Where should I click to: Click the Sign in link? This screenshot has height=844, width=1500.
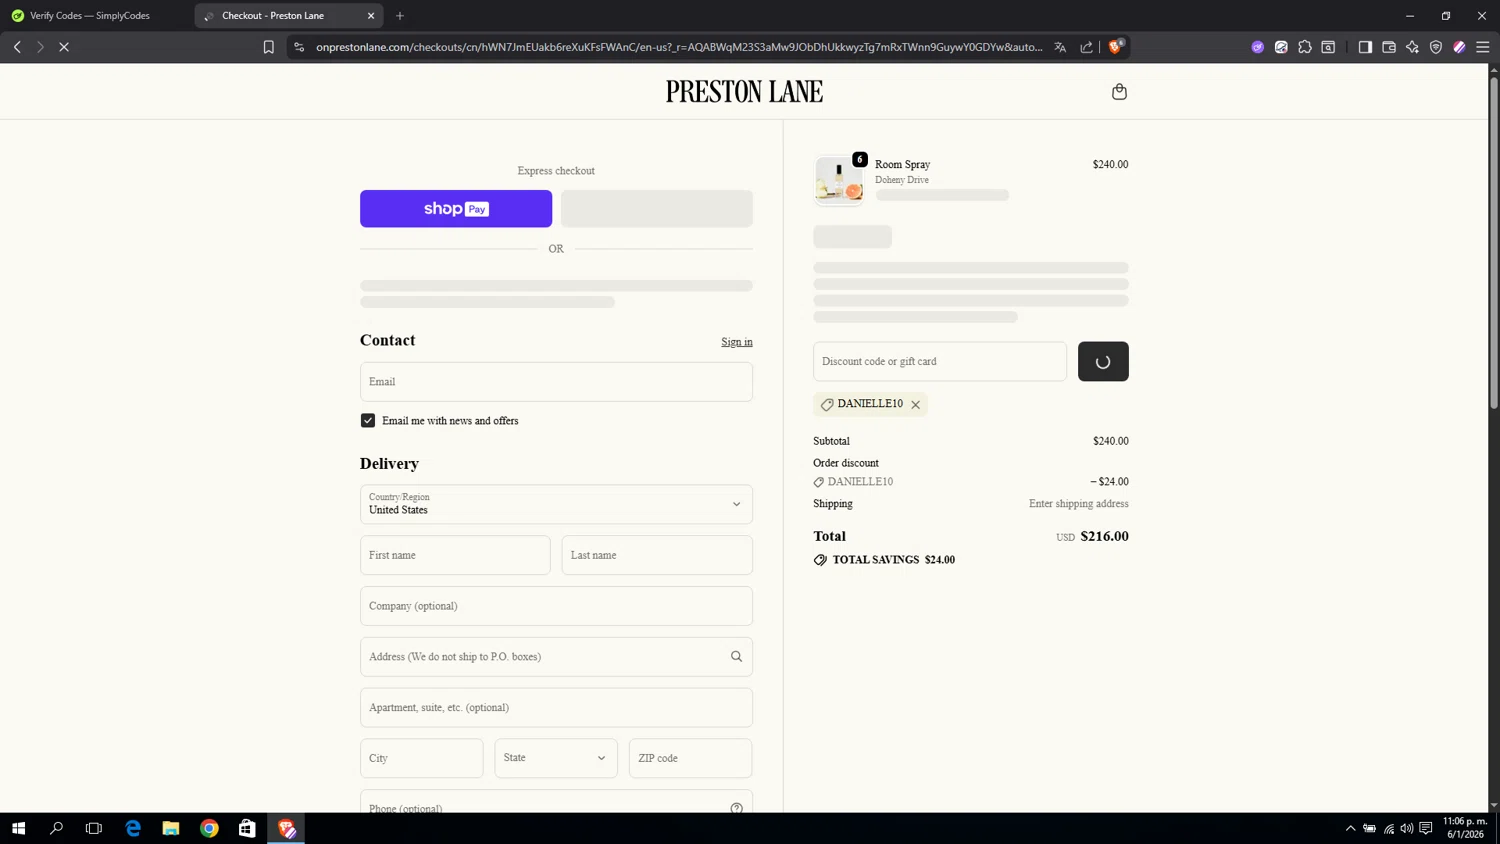[x=737, y=342]
